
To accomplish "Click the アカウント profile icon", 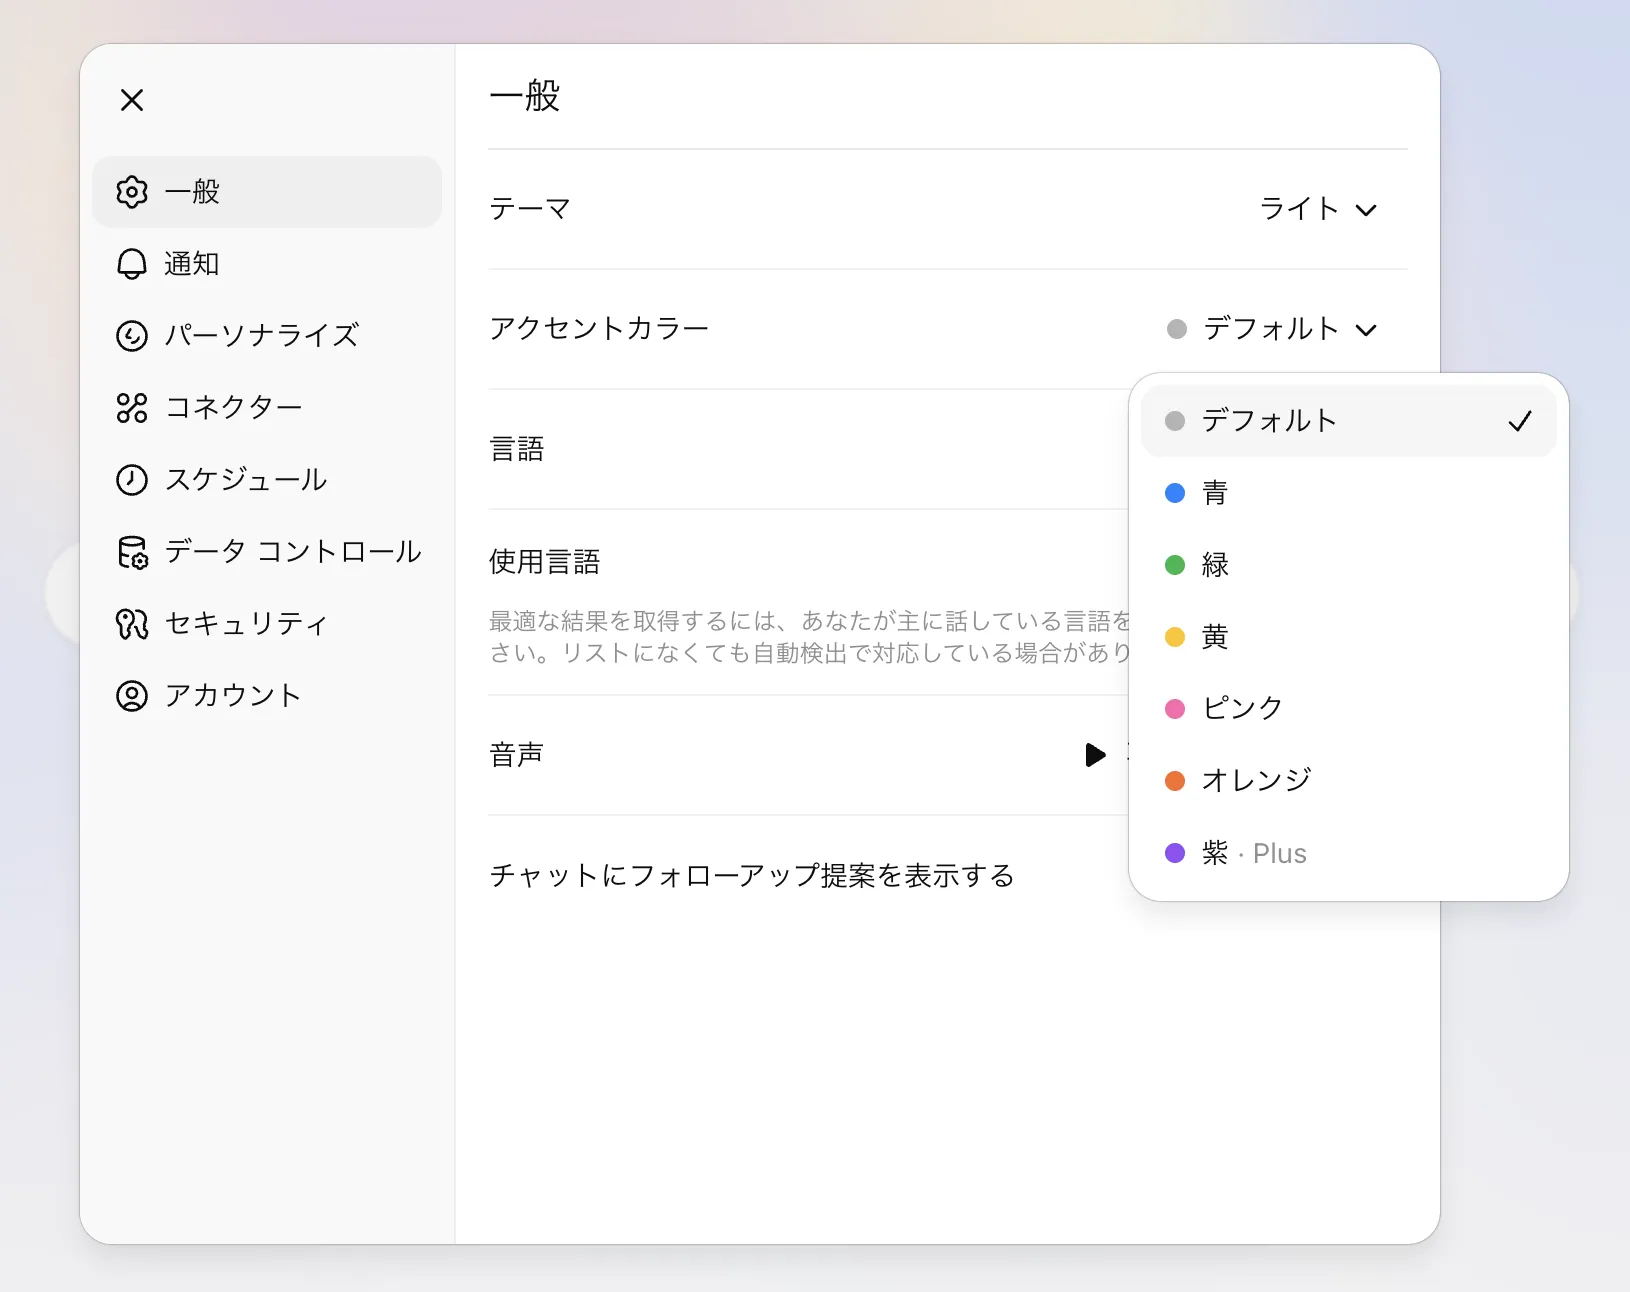I will click(x=131, y=695).
